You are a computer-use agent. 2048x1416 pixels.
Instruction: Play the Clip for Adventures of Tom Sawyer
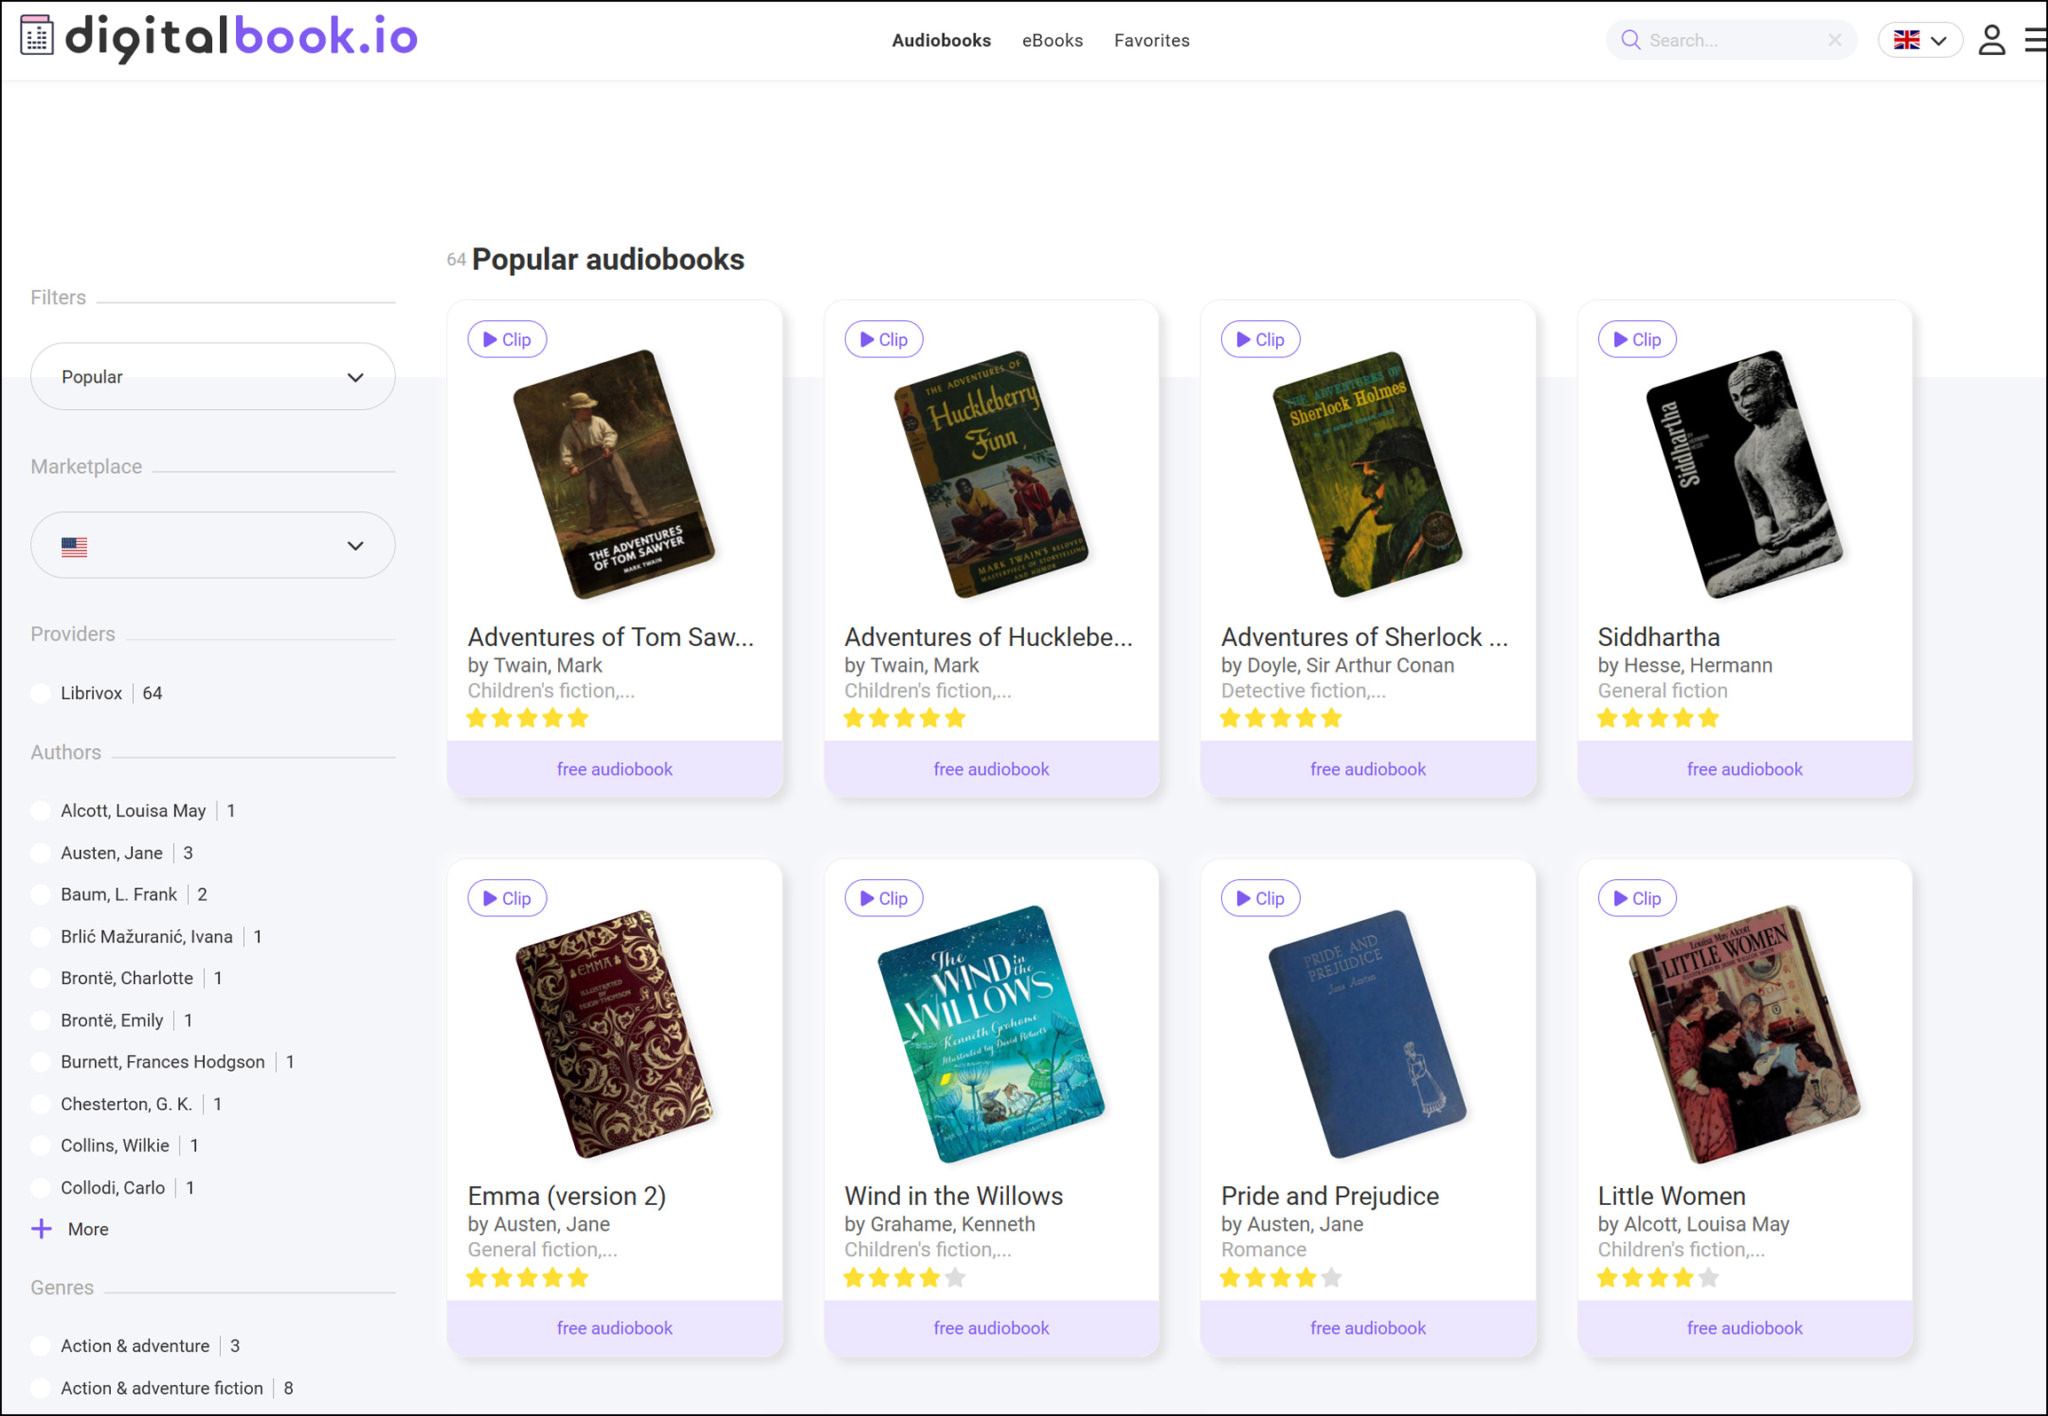point(507,339)
